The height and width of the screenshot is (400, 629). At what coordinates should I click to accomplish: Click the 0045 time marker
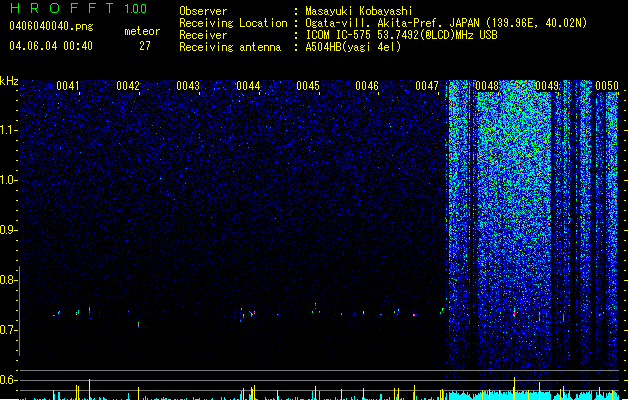click(x=308, y=86)
